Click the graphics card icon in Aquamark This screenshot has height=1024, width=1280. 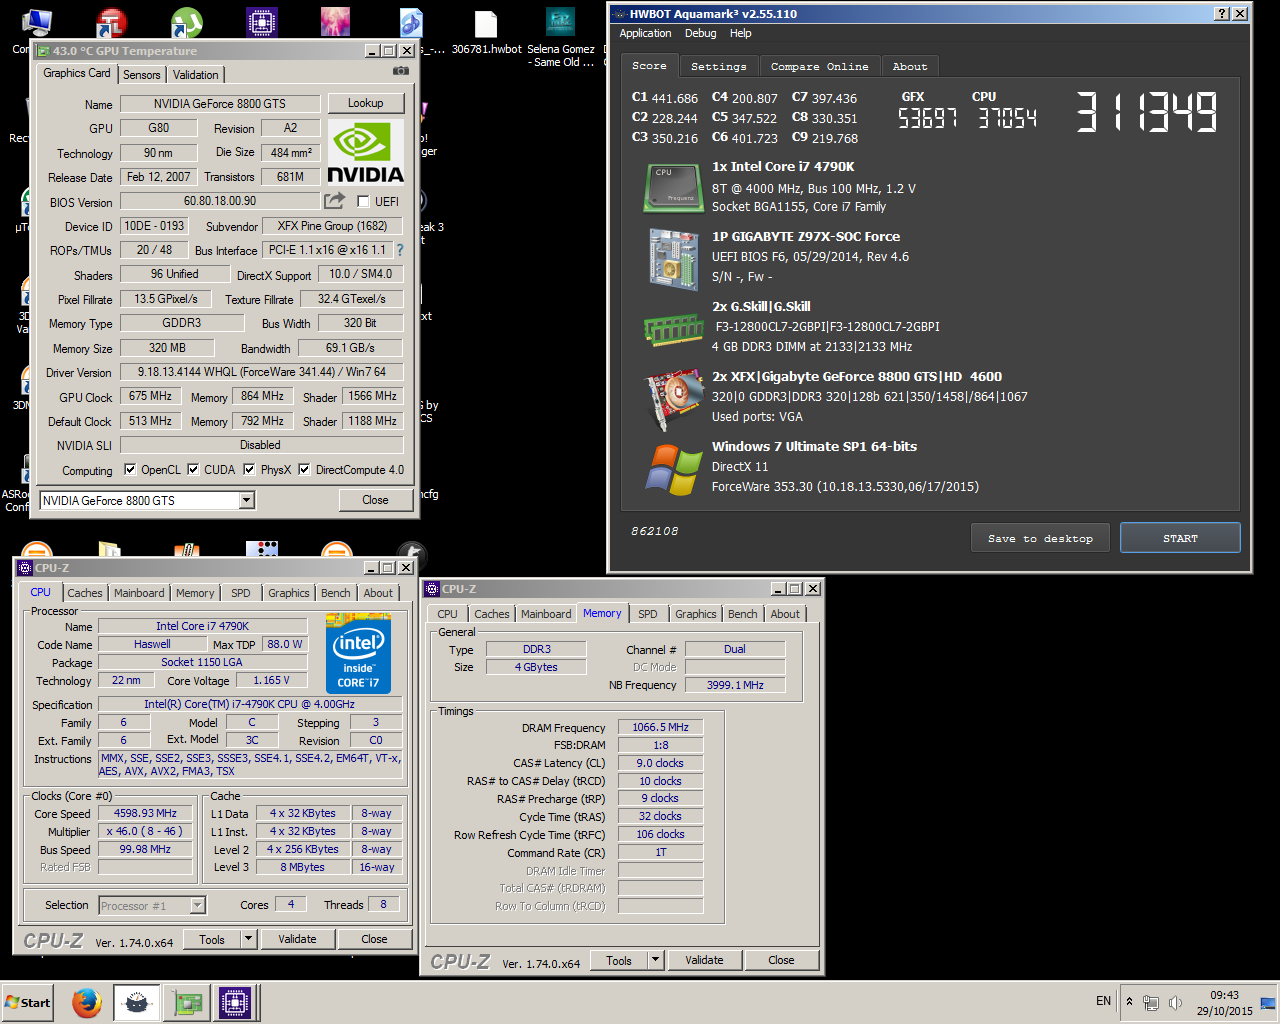674,399
